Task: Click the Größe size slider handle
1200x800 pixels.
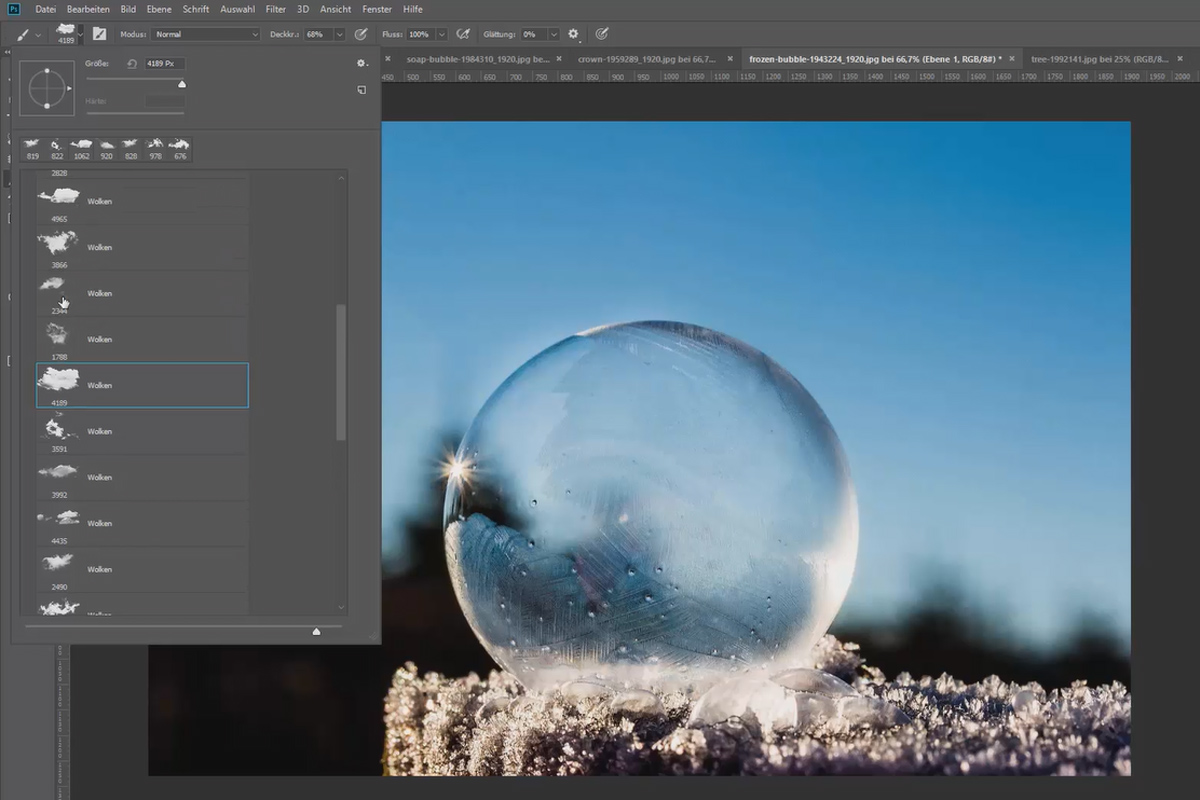Action: (x=181, y=84)
